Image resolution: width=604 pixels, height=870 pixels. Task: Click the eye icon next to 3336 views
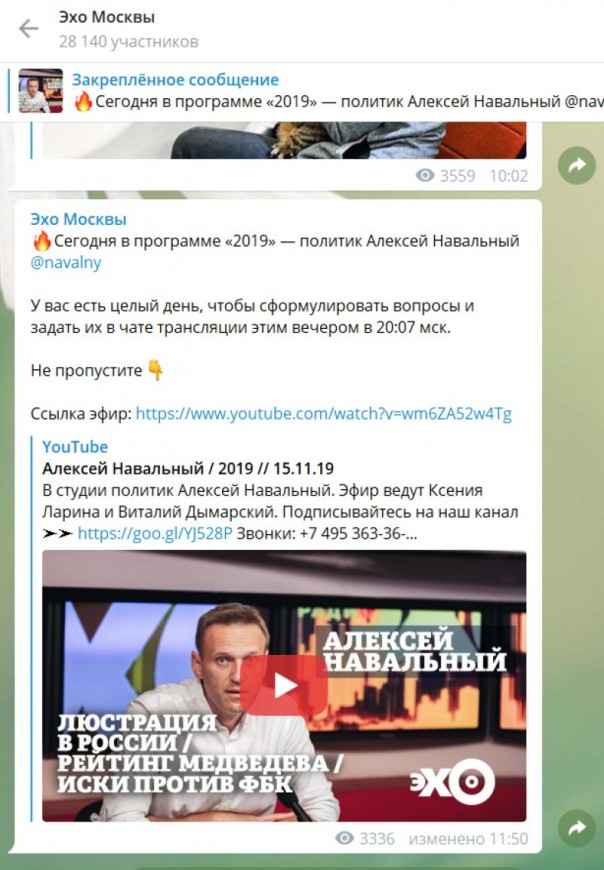click(x=344, y=838)
